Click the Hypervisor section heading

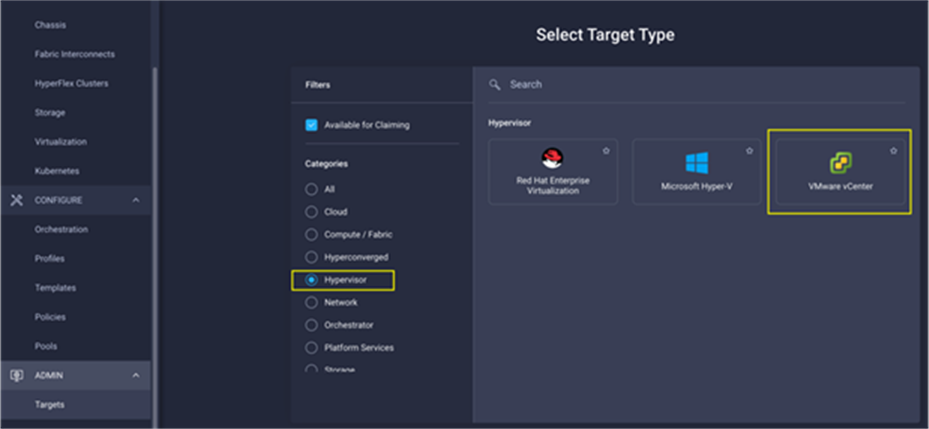[510, 123]
